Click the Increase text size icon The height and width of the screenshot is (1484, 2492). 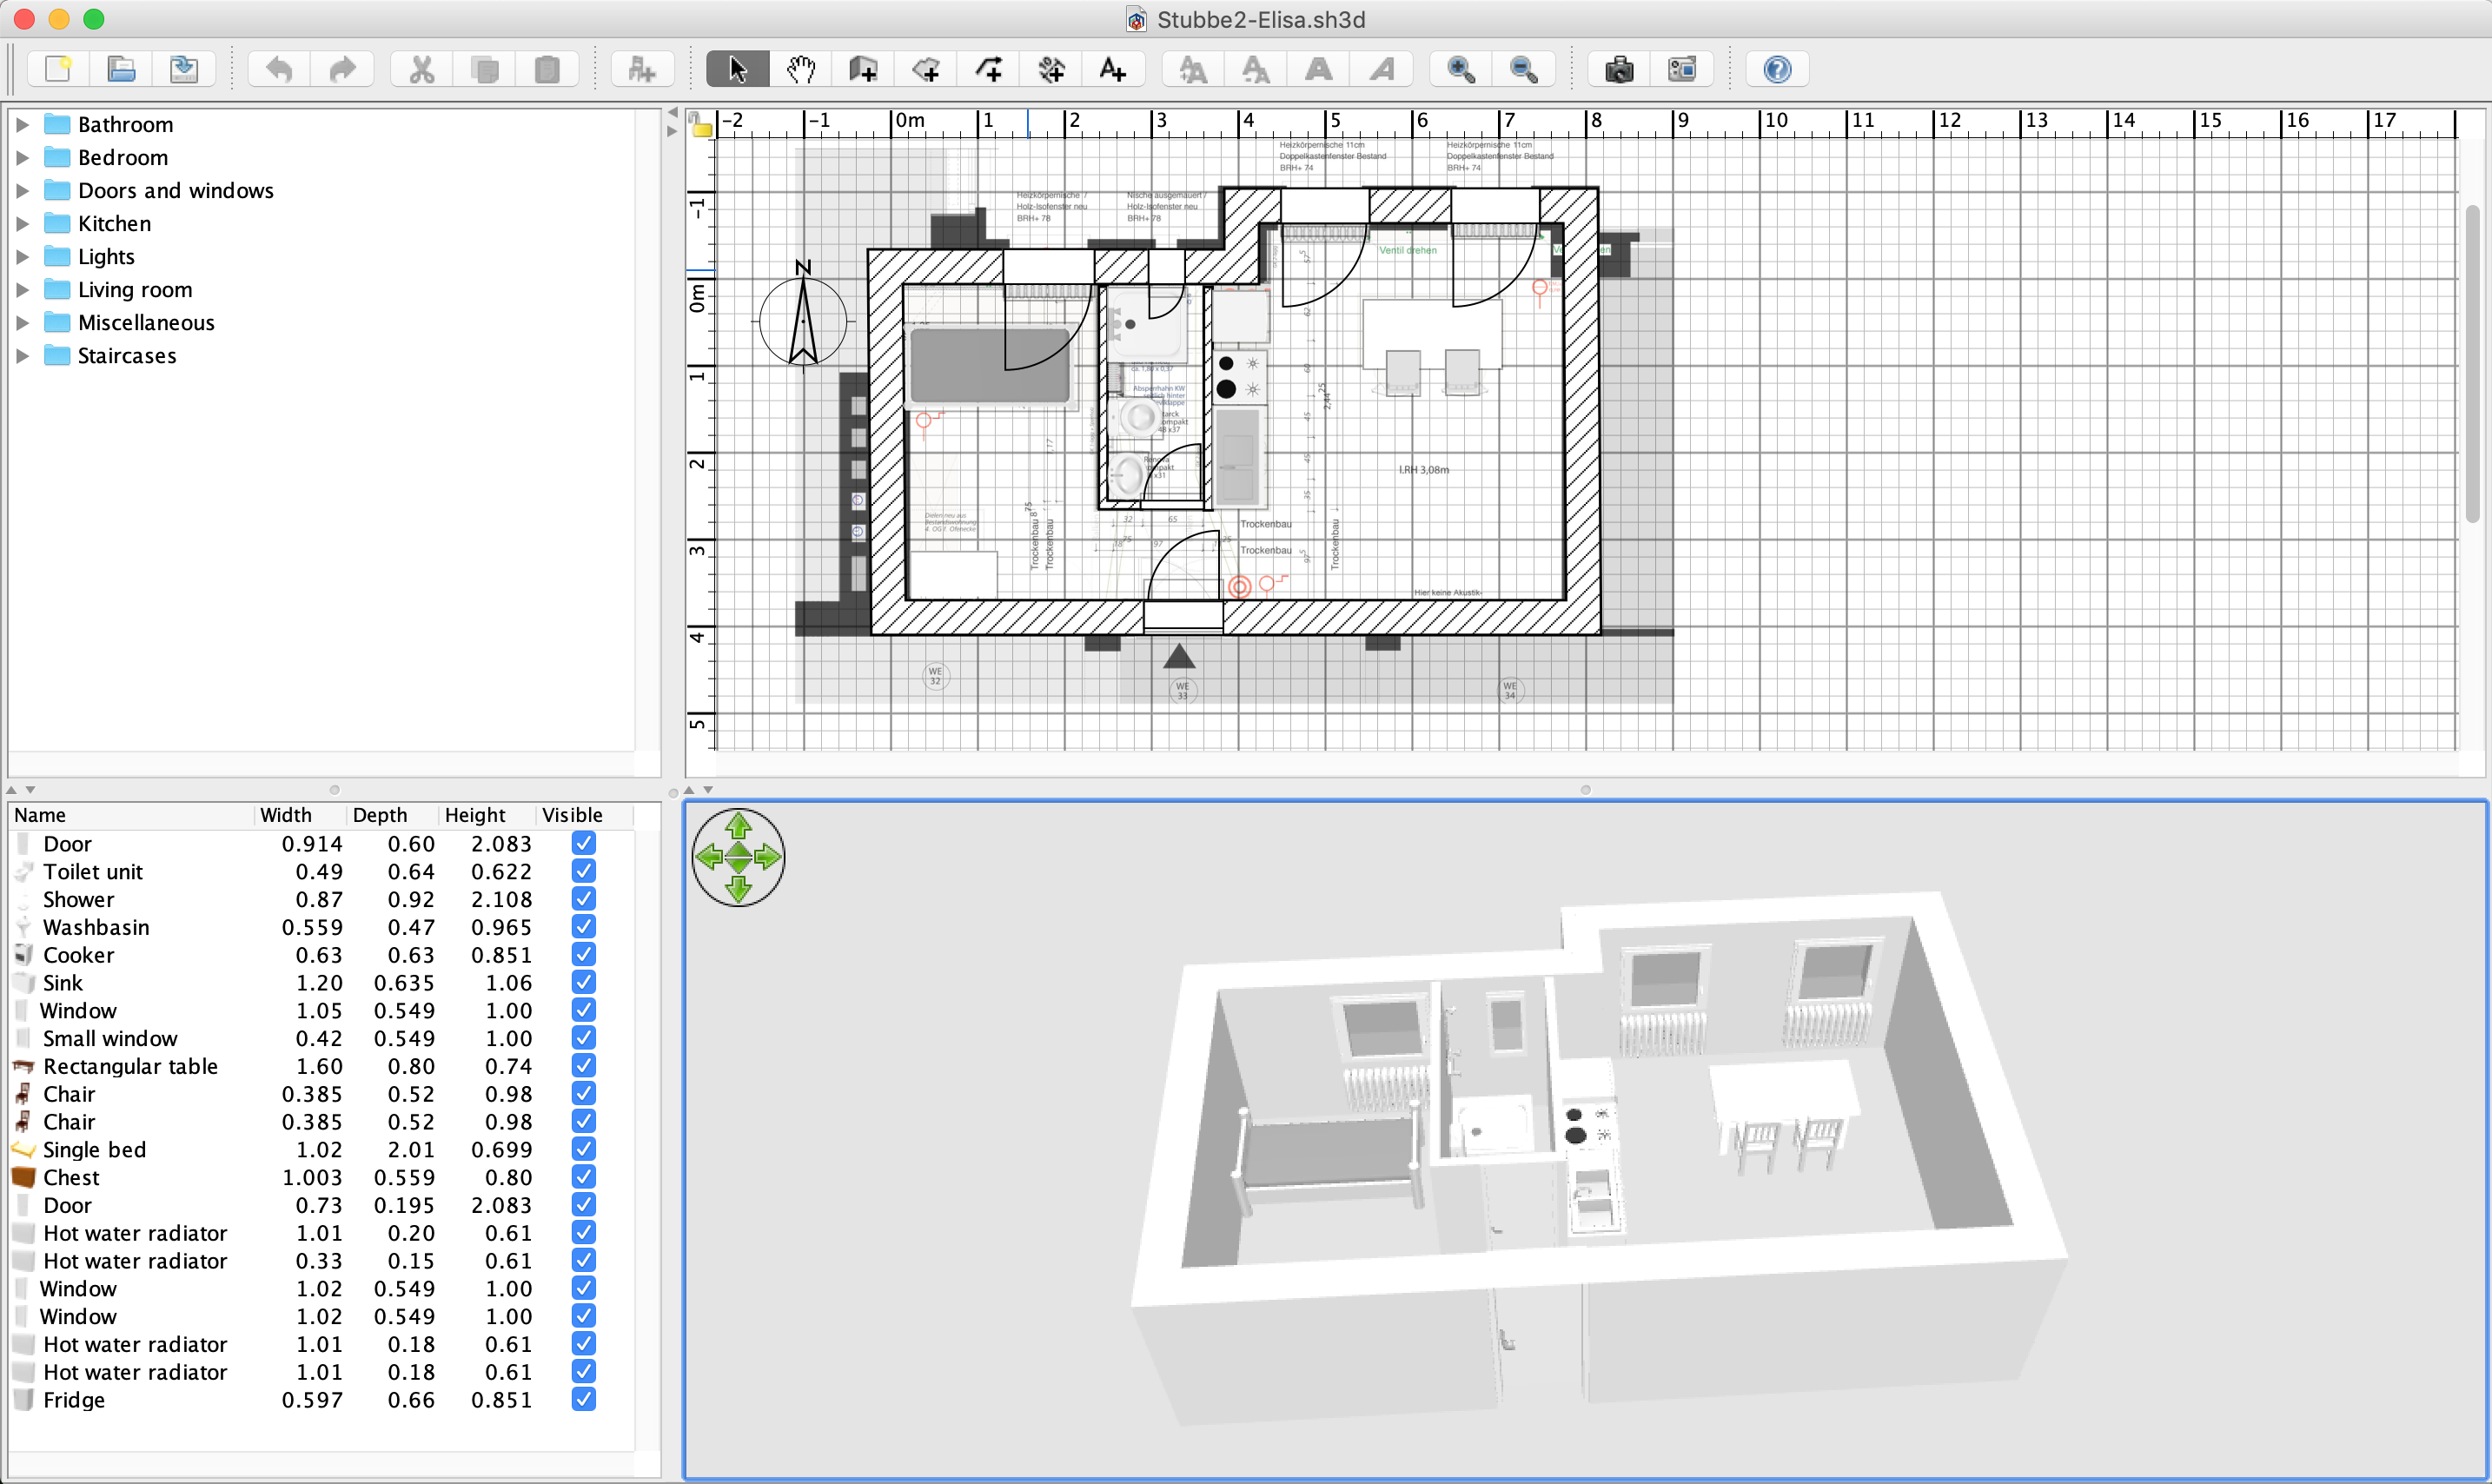click(x=1193, y=69)
